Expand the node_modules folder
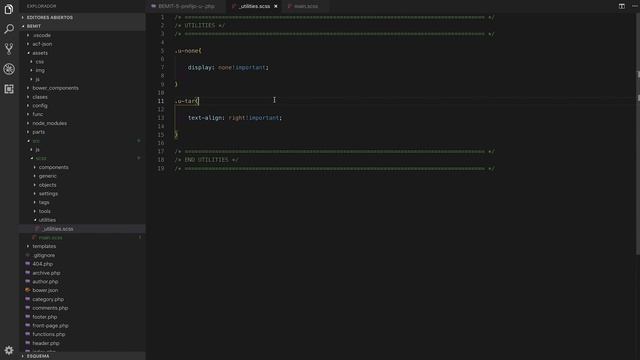 tap(49, 123)
